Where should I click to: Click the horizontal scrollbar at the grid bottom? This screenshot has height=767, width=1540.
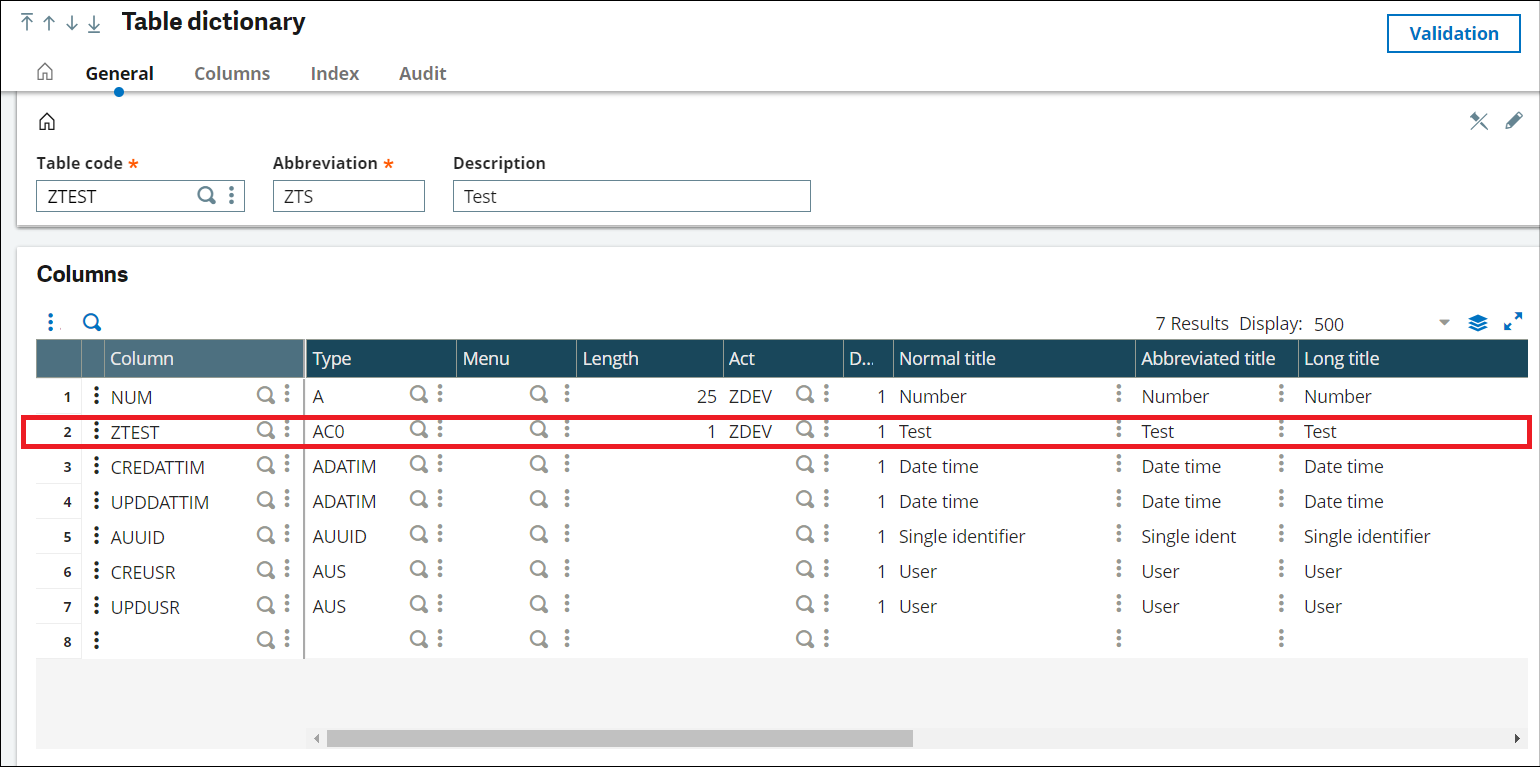coord(620,738)
